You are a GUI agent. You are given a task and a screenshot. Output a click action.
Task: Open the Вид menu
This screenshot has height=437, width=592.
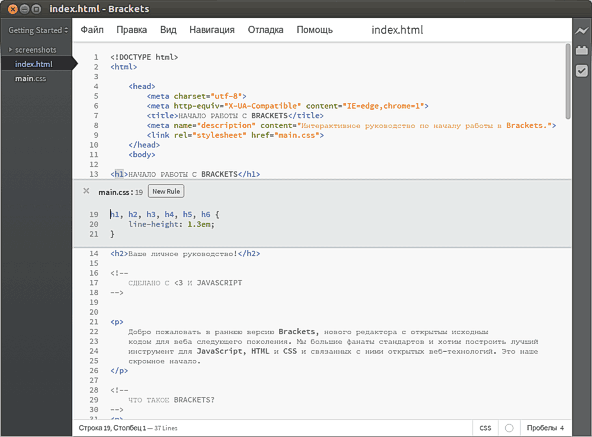click(168, 30)
